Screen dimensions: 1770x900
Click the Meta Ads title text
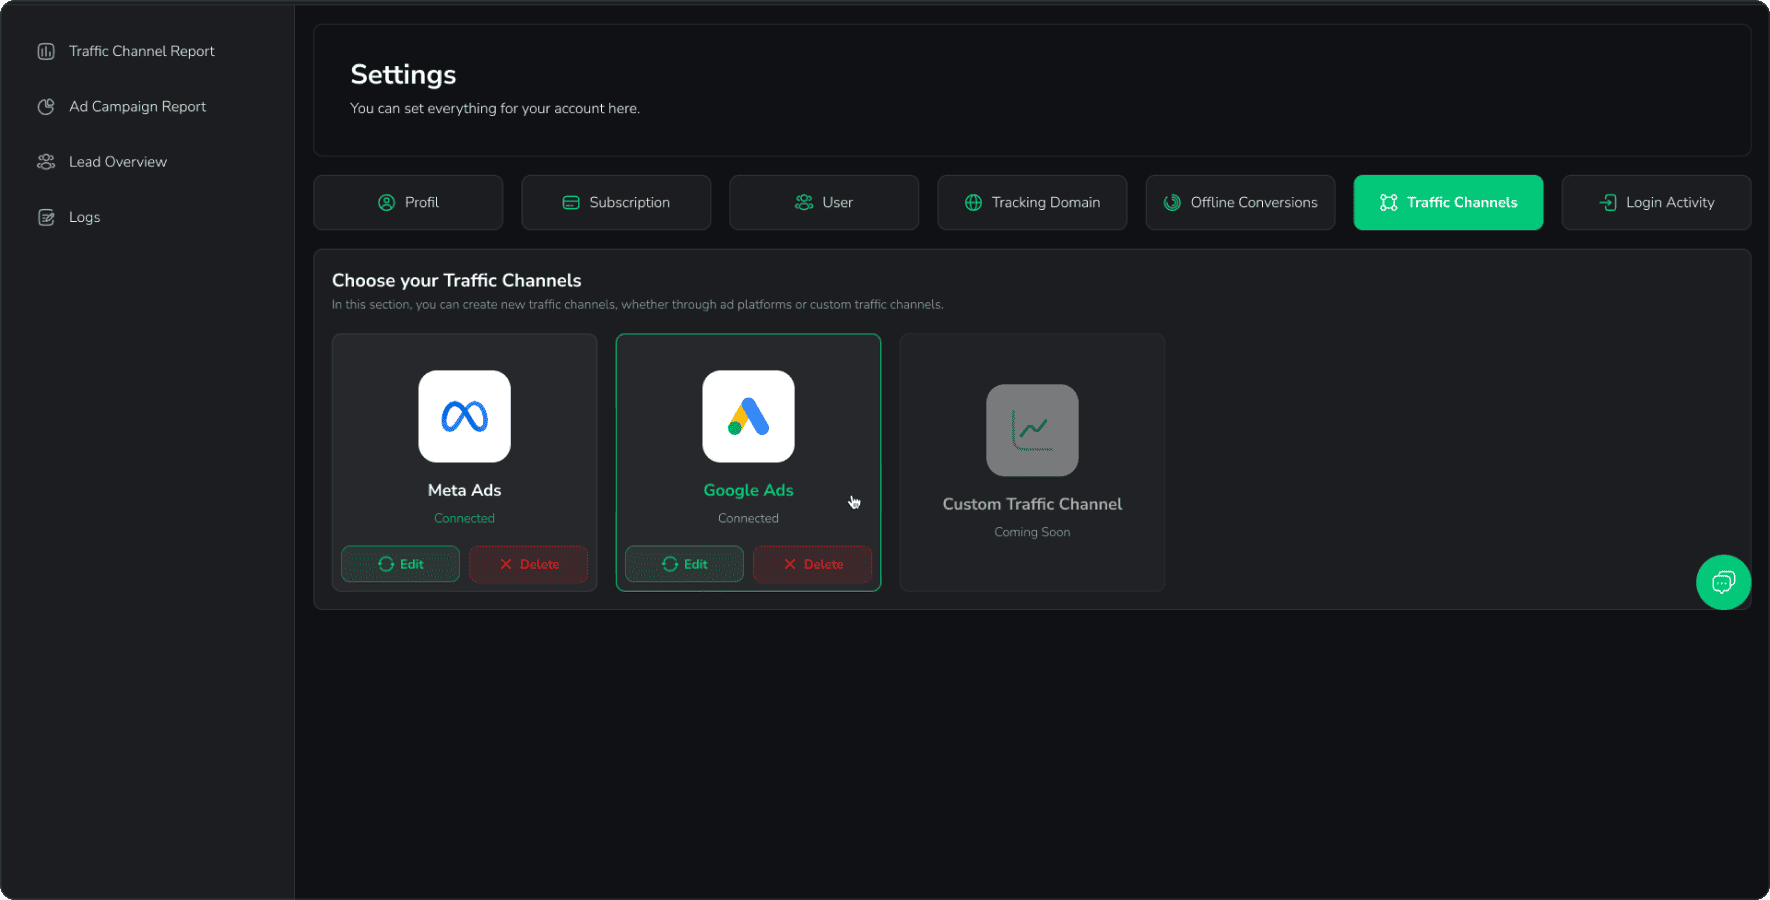tap(464, 490)
